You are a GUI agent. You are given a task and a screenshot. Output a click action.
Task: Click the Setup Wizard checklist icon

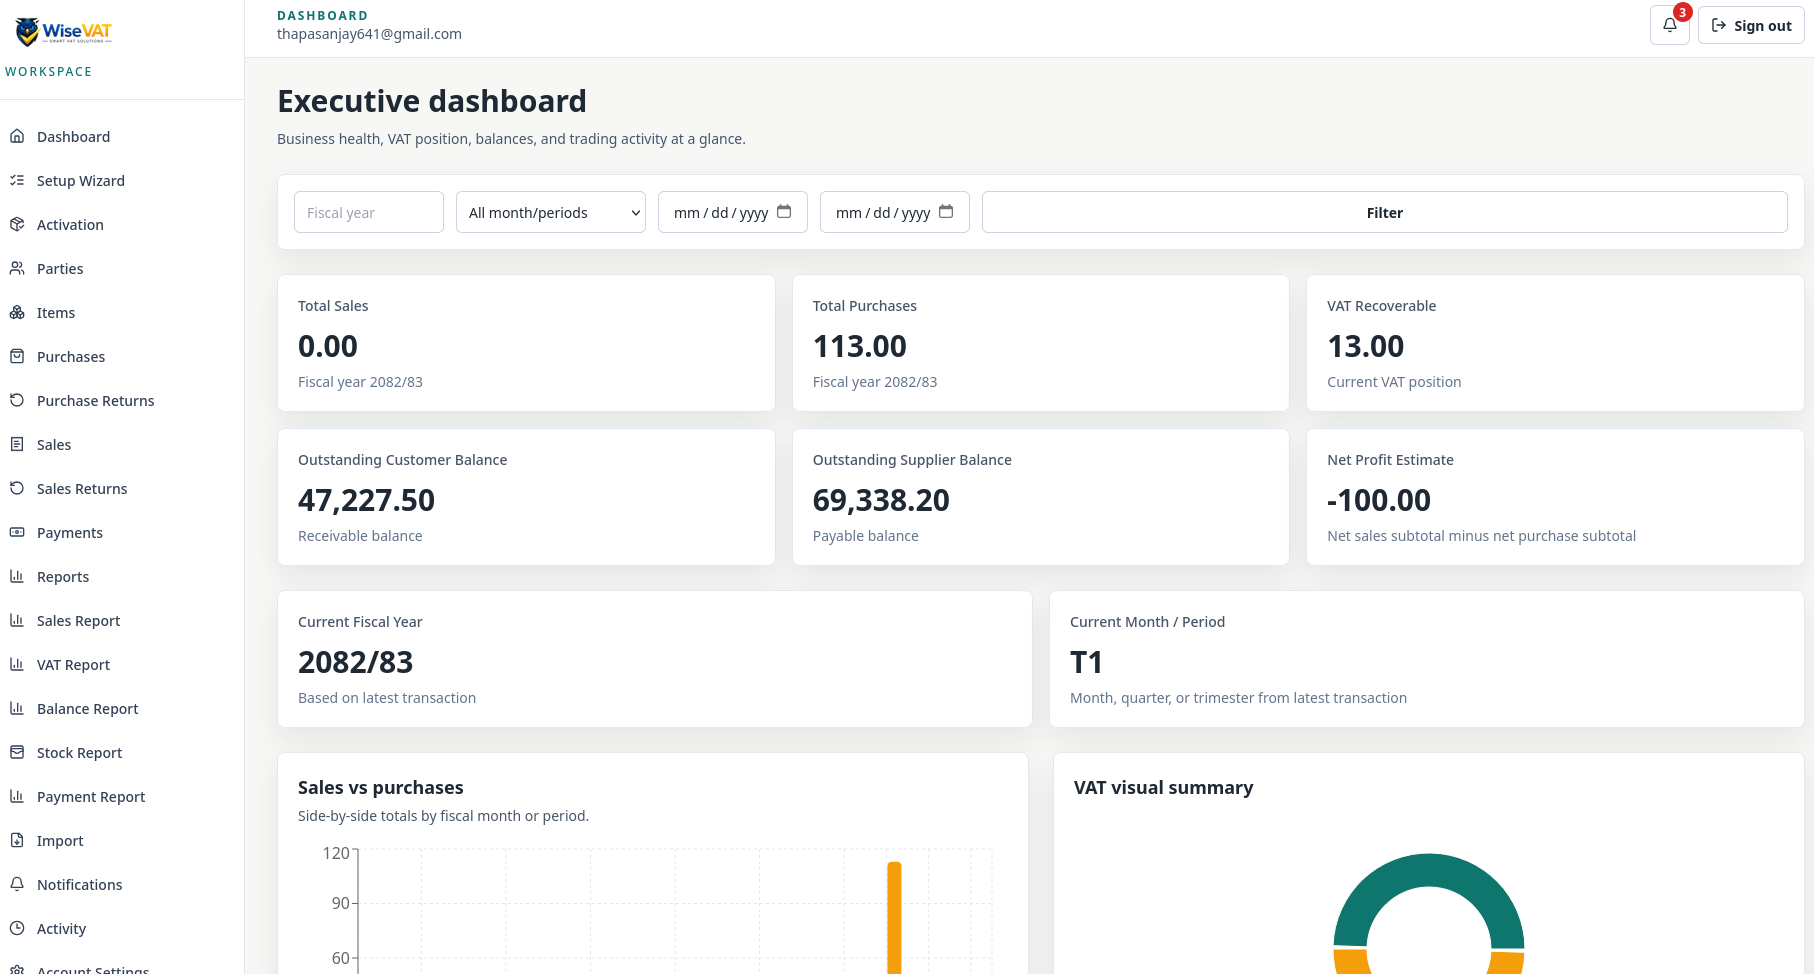click(x=17, y=180)
